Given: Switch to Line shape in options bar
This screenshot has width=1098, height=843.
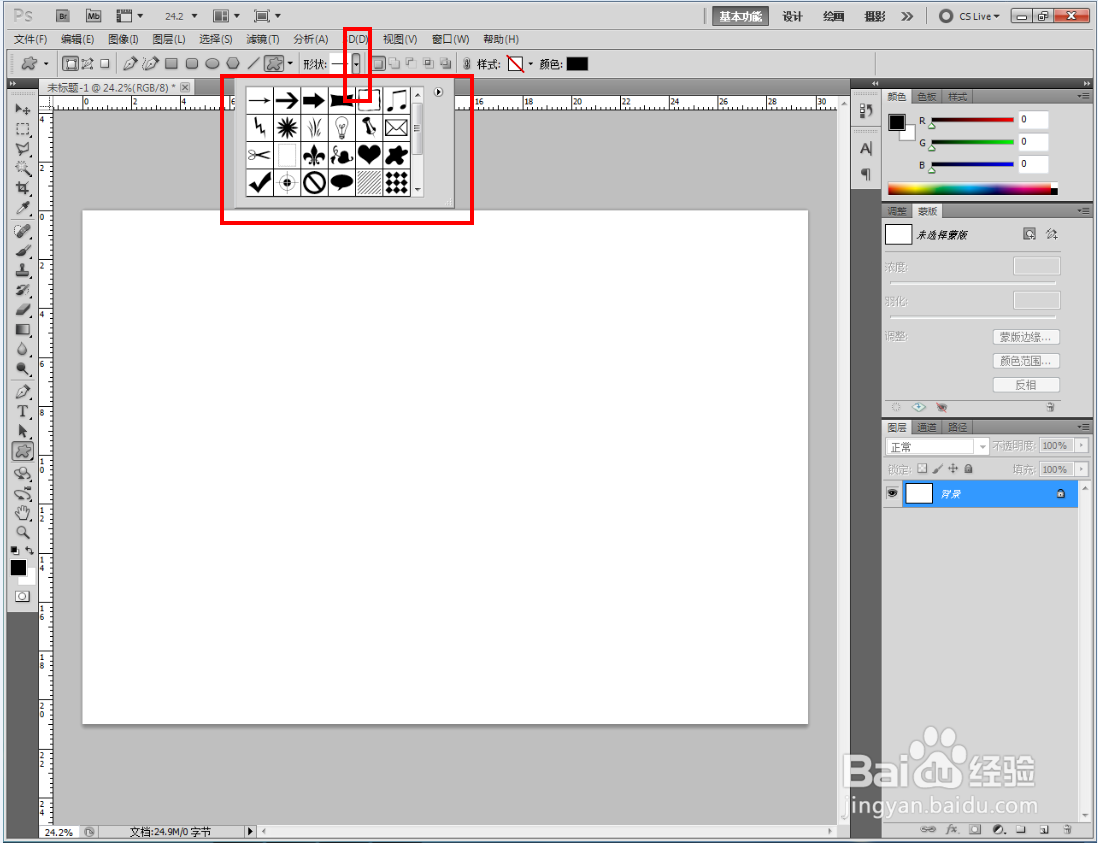Looking at the screenshot, I should click(253, 64).
